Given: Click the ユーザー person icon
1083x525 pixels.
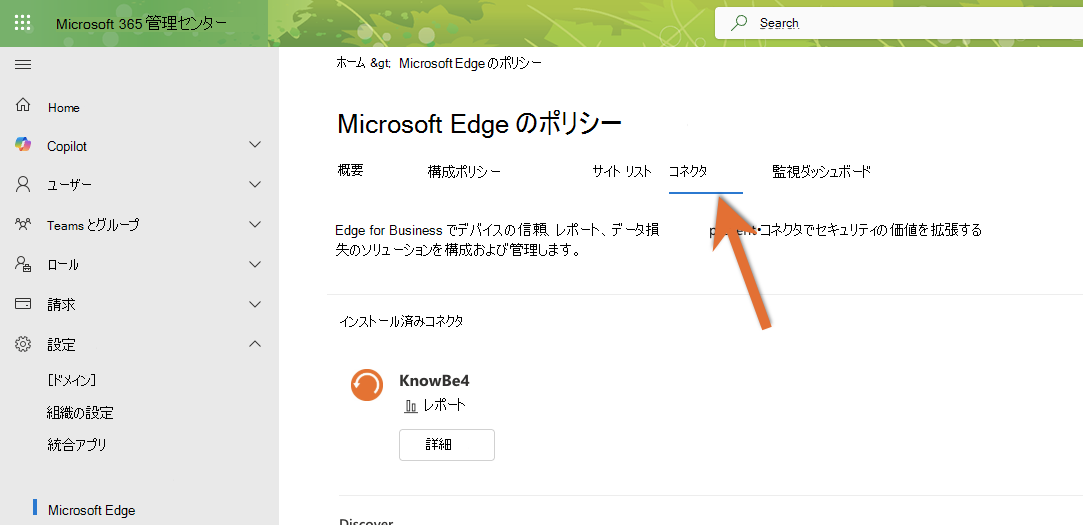Looking at the screenshot, I should [23, 184].
